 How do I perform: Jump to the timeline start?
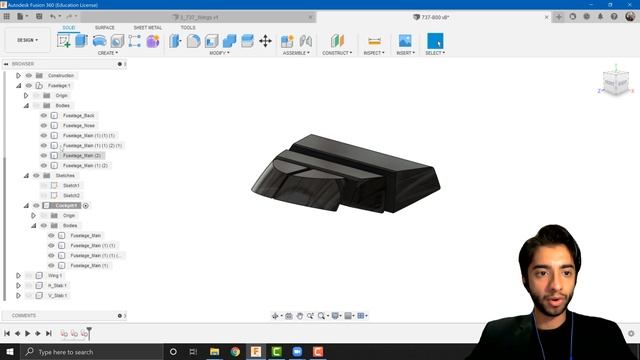(x=7, y=333)
